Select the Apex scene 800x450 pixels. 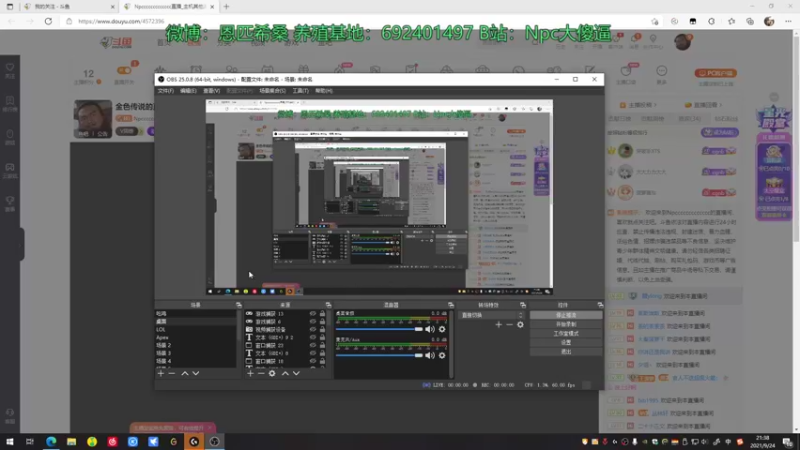pyautogui.click(x=195, y=337)
